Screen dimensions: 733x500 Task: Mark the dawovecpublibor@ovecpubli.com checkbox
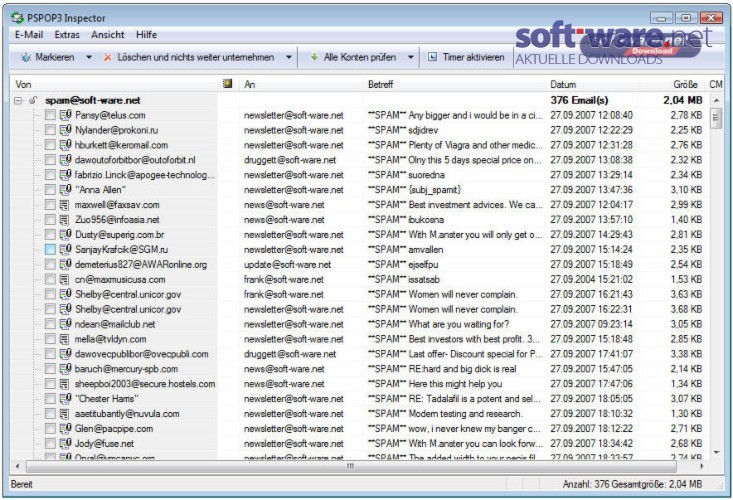tap(50, 354)
